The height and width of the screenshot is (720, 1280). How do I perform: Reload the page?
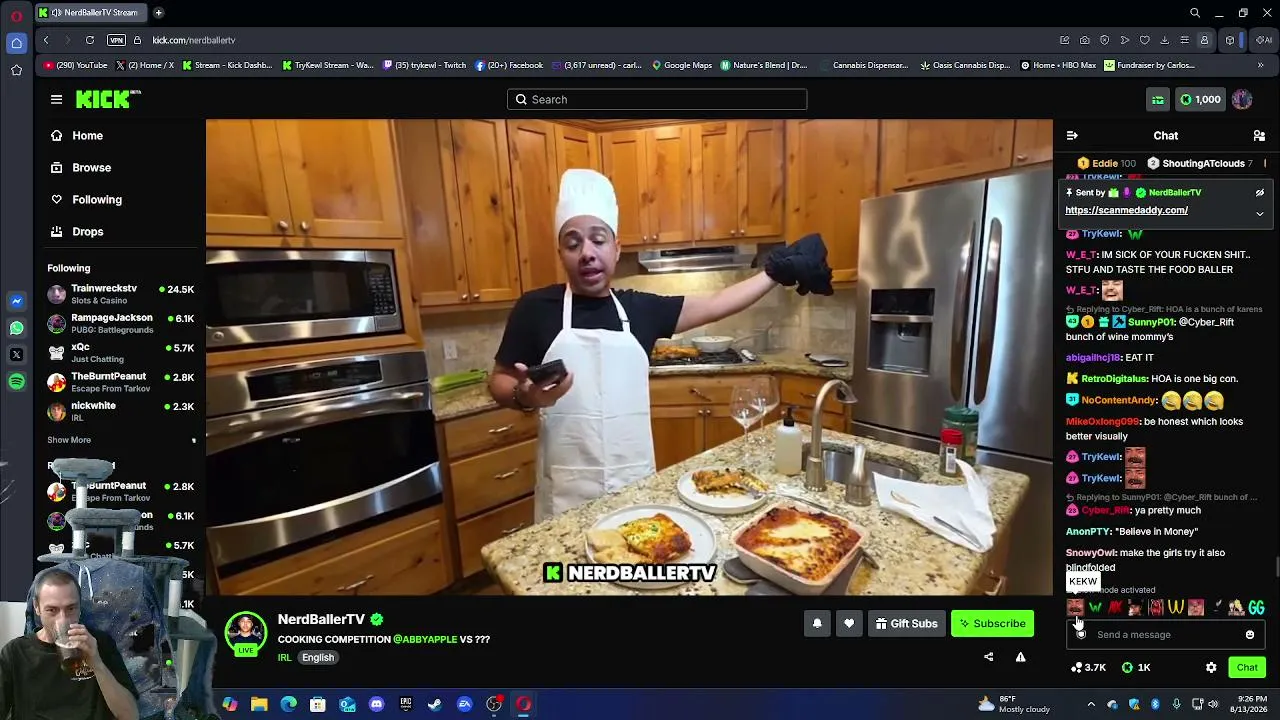click(90, 40)
